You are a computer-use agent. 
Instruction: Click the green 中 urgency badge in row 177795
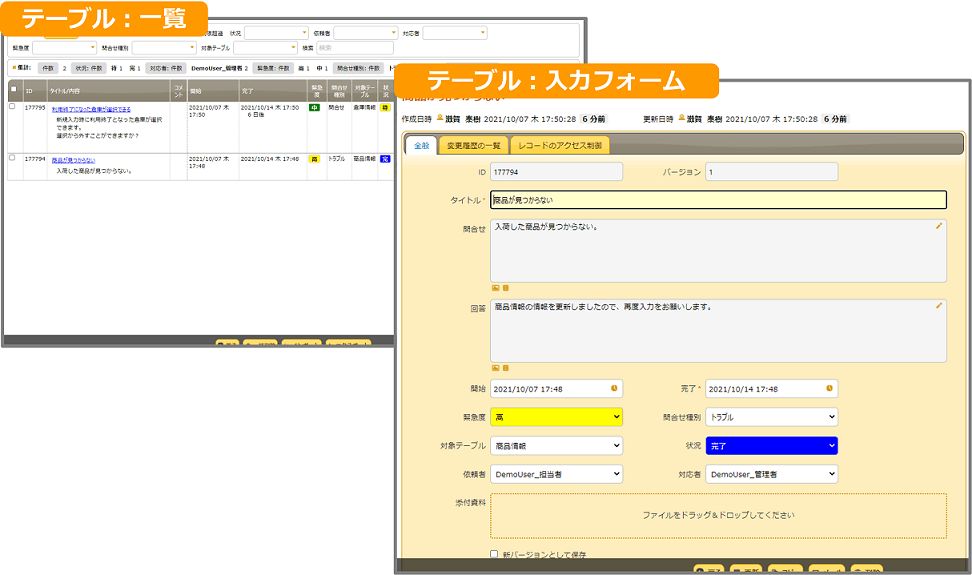coord(314,108)
